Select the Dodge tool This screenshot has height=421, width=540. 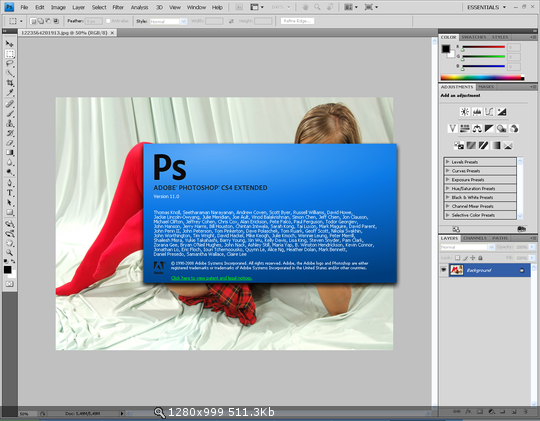click(10, 172)
